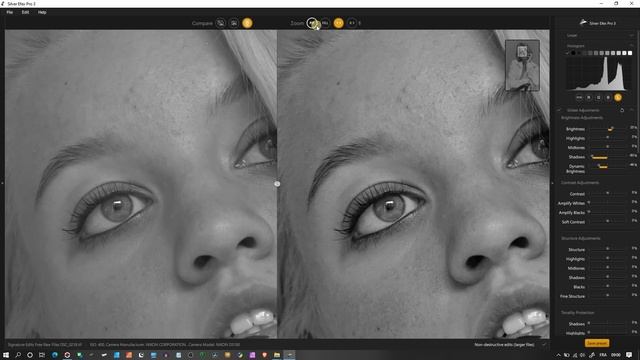Click the Brightness Adjustments heading
The height and width of the screenshot is (360, 640).
pyautogui.click(x=582, y=118)
